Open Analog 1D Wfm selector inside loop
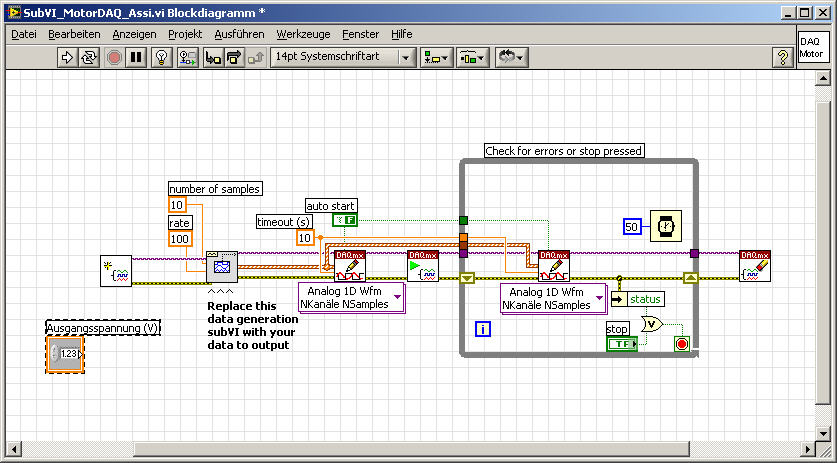Screen dimensions: 837x463 point(553,297)
